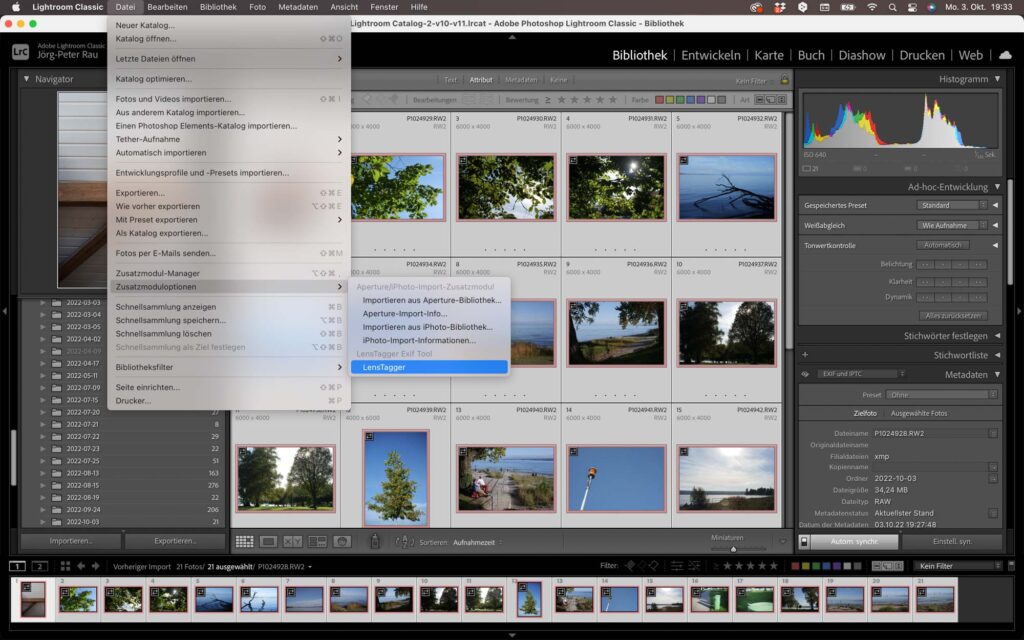Adjust the Miniaturen thumbnail size slider
Viewport: 1024px width, 640px height.
pyautogui.click(x=733, y=549)
